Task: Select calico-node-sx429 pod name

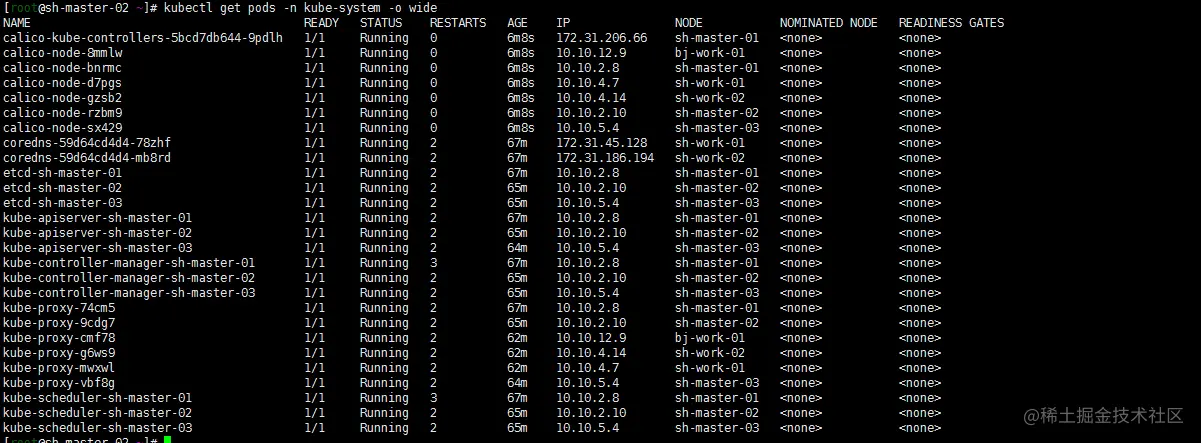Action: click(x=63, y=128)
